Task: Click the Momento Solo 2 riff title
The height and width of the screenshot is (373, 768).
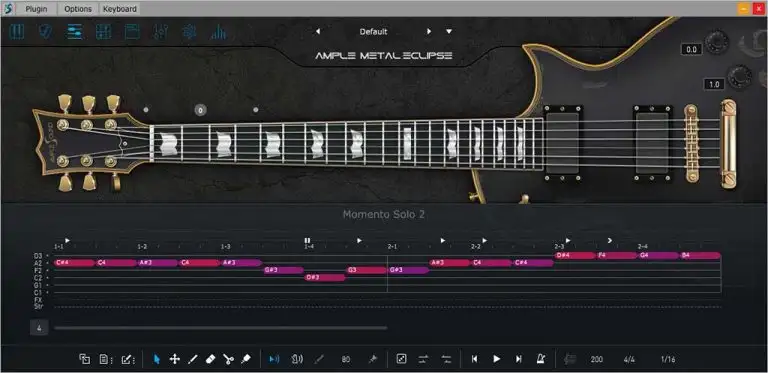Action: 384,214
